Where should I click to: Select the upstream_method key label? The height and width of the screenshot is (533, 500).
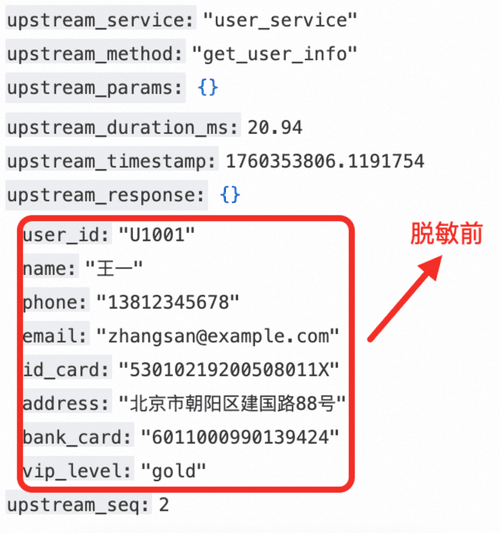(96, 54)
